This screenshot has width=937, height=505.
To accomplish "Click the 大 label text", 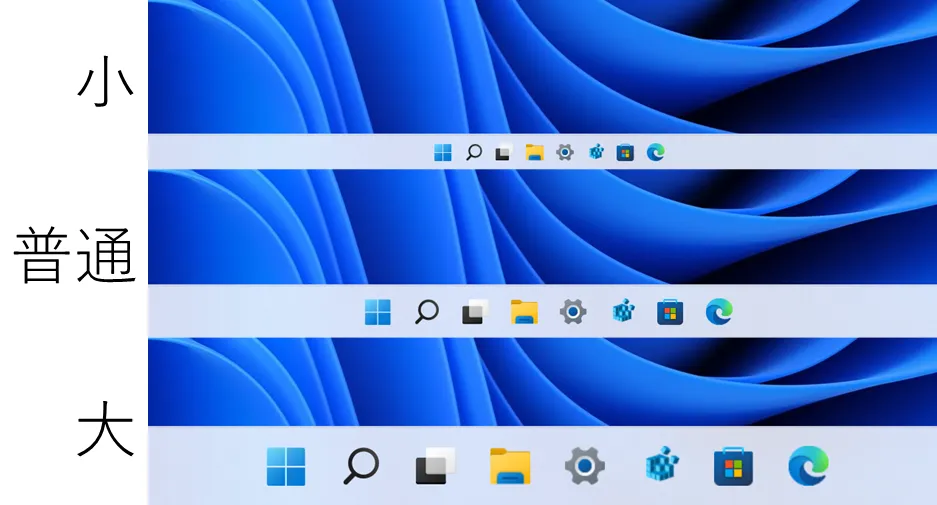I will pyautogui.click(x=105, y=429).
